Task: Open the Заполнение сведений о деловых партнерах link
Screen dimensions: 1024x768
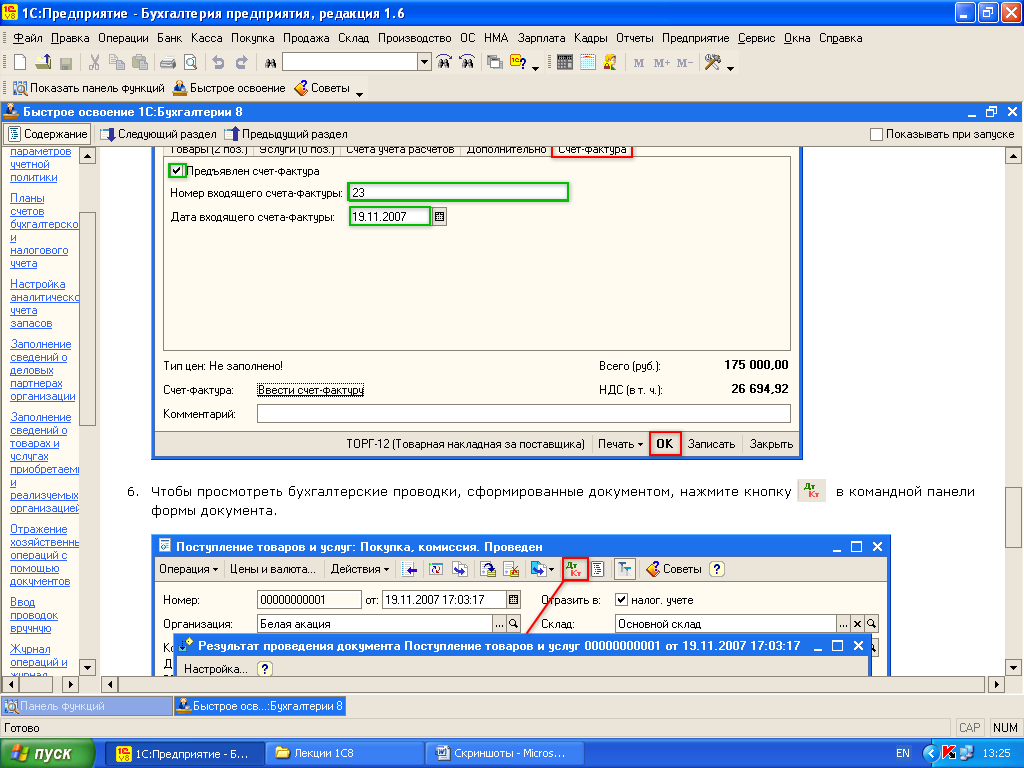Action: pyautogui.click(x=42, y=370)
